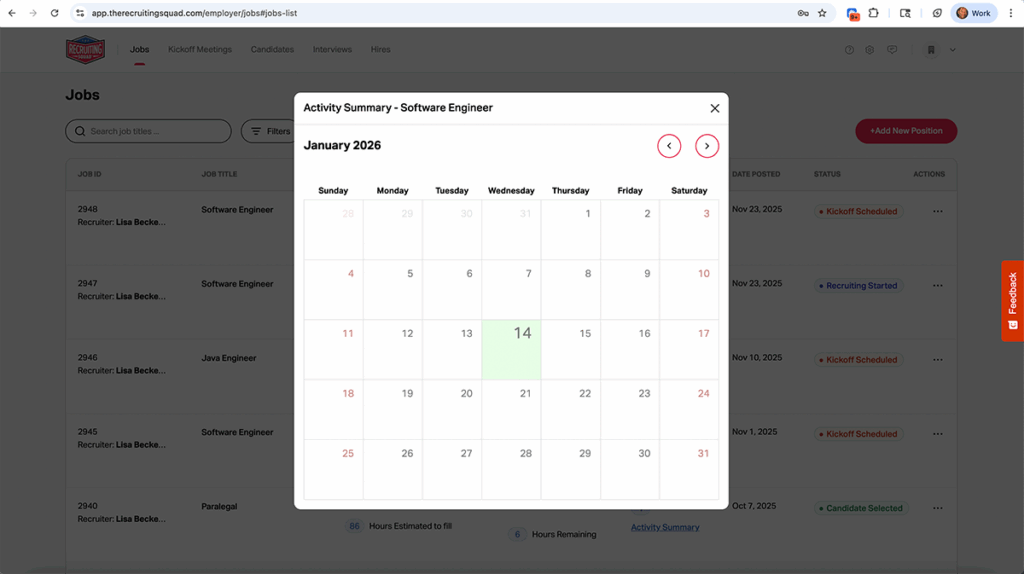Viewport: 1024px width, 574px height.
Task: Open actions menu for job 2946
Action: pos(938,360)
